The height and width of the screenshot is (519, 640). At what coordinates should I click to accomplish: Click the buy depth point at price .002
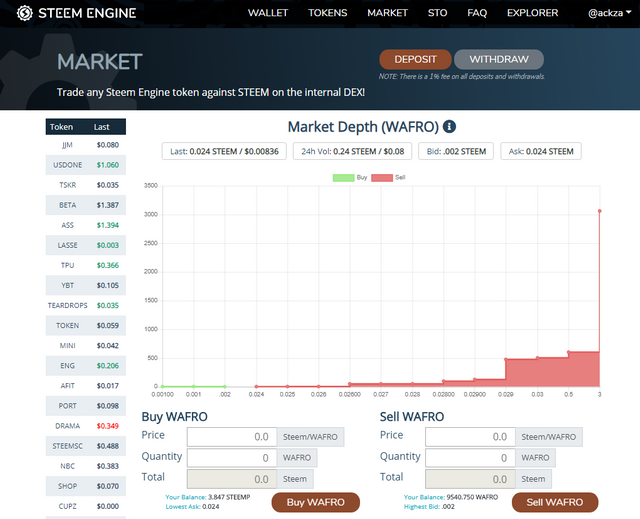point(225,386)
